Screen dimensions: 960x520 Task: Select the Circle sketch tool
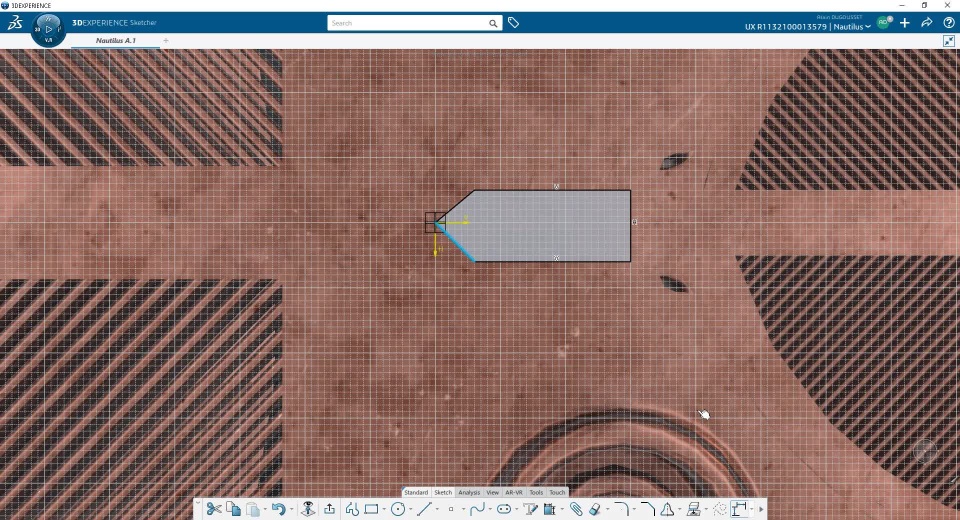[x=398, y=509]
